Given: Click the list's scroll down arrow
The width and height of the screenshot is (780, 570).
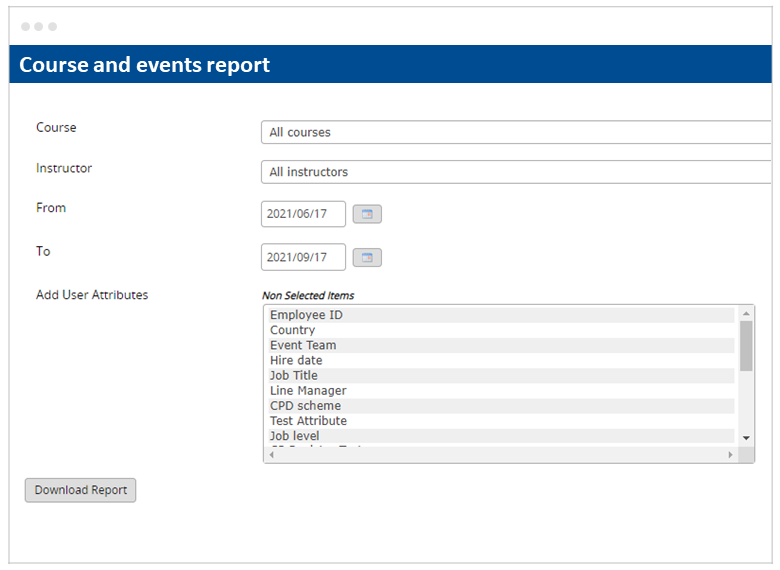Looking at the screenshot, I should 746,438.
